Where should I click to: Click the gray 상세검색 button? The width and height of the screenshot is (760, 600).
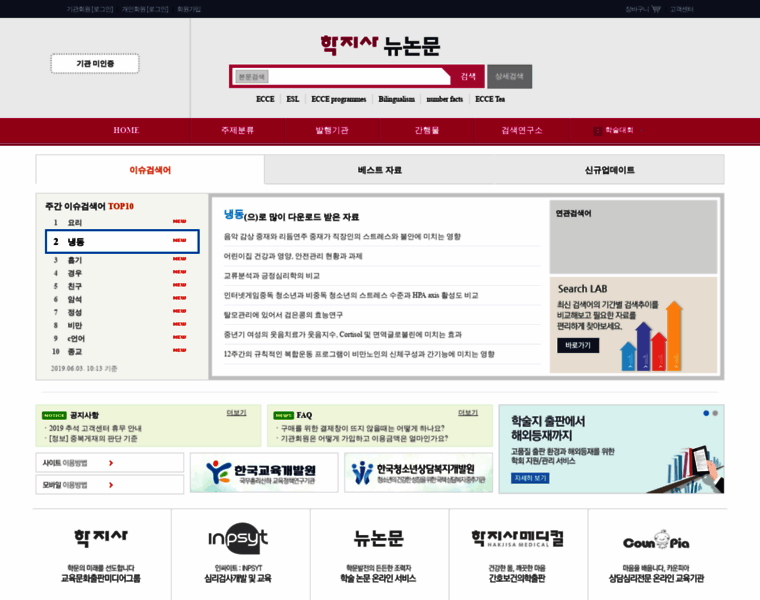coord(509,77)
